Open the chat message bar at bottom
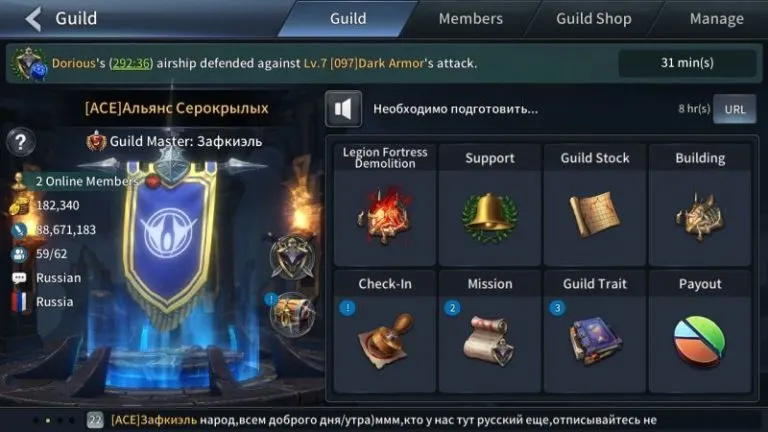 coord(384,420)
